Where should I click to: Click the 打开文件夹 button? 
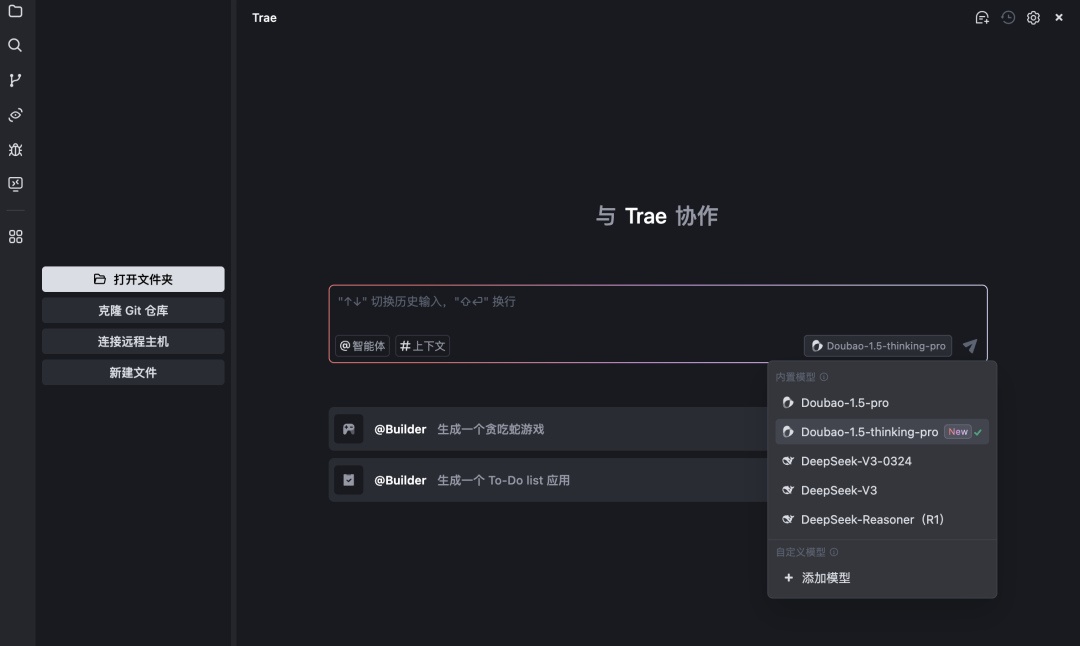tap(133, 280)
